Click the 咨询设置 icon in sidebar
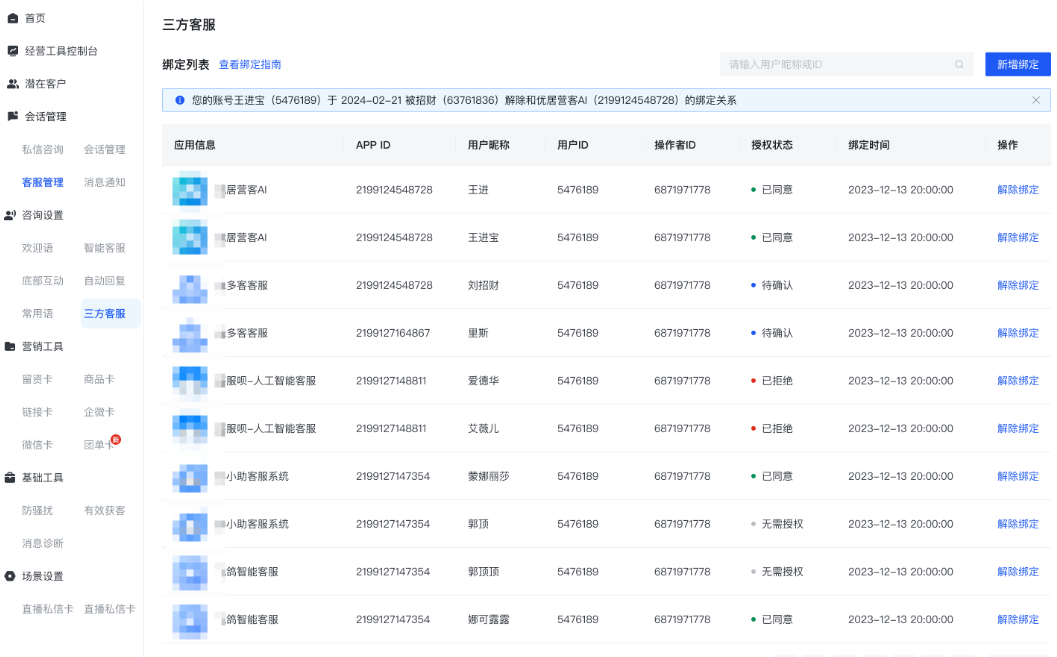Image resolution: width=1057 pixels, height=657 pixels. point(10,215)
